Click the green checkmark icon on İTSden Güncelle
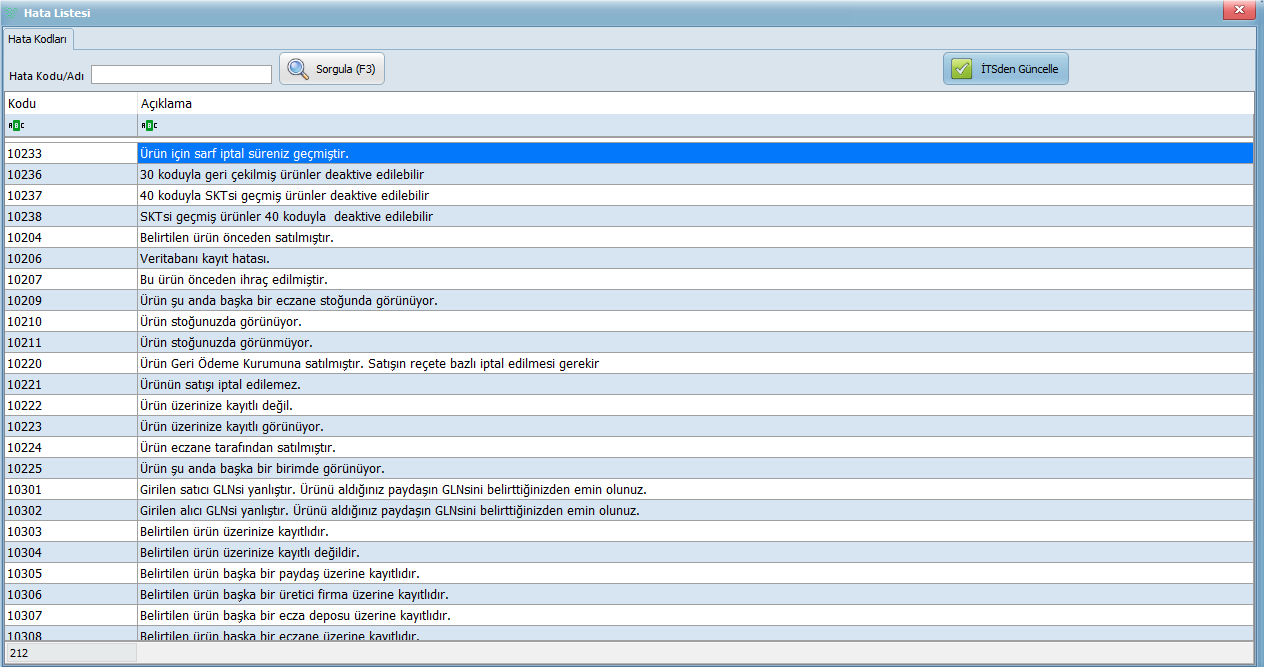This screenshot has height=667, width=1264. point(961,69)
